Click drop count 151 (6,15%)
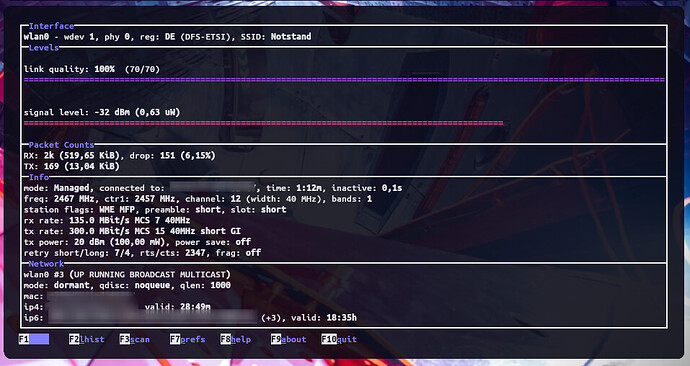Viewport: 690px width, 366px height. point(187,155)
